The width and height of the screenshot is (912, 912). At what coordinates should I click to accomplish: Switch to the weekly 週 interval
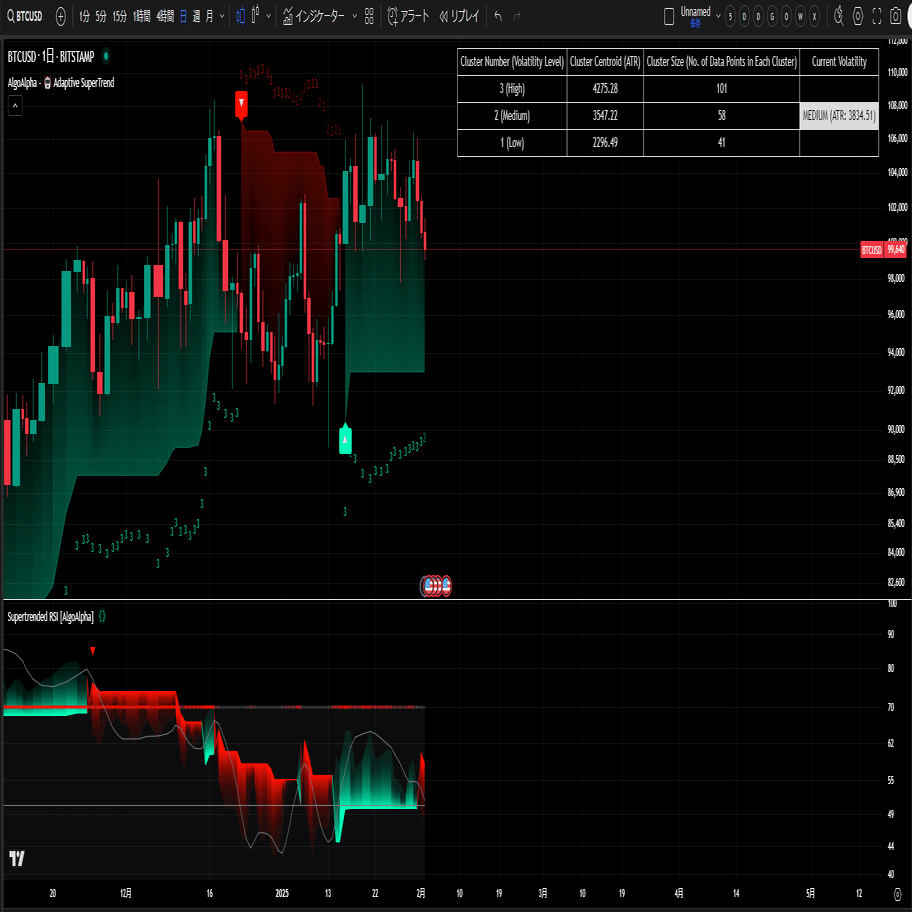pos(197,16)
